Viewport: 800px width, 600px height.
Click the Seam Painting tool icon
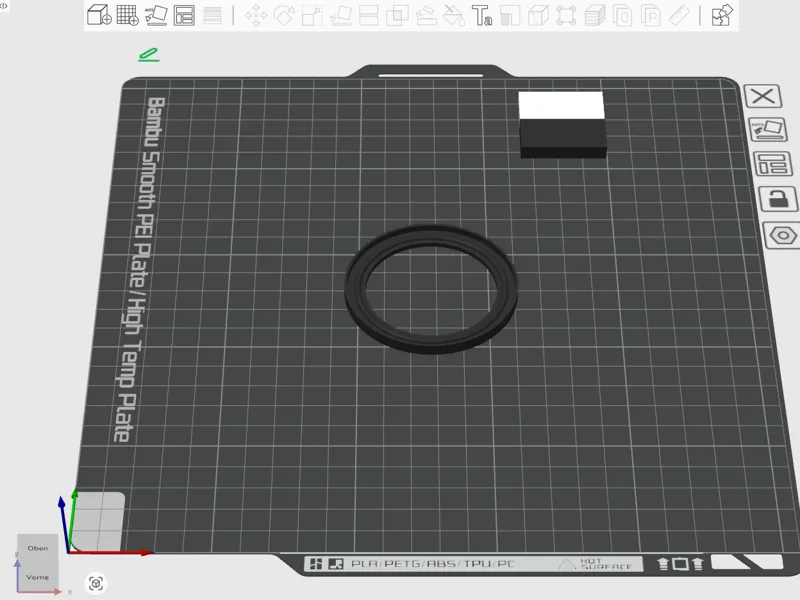(x=510, y=16)
